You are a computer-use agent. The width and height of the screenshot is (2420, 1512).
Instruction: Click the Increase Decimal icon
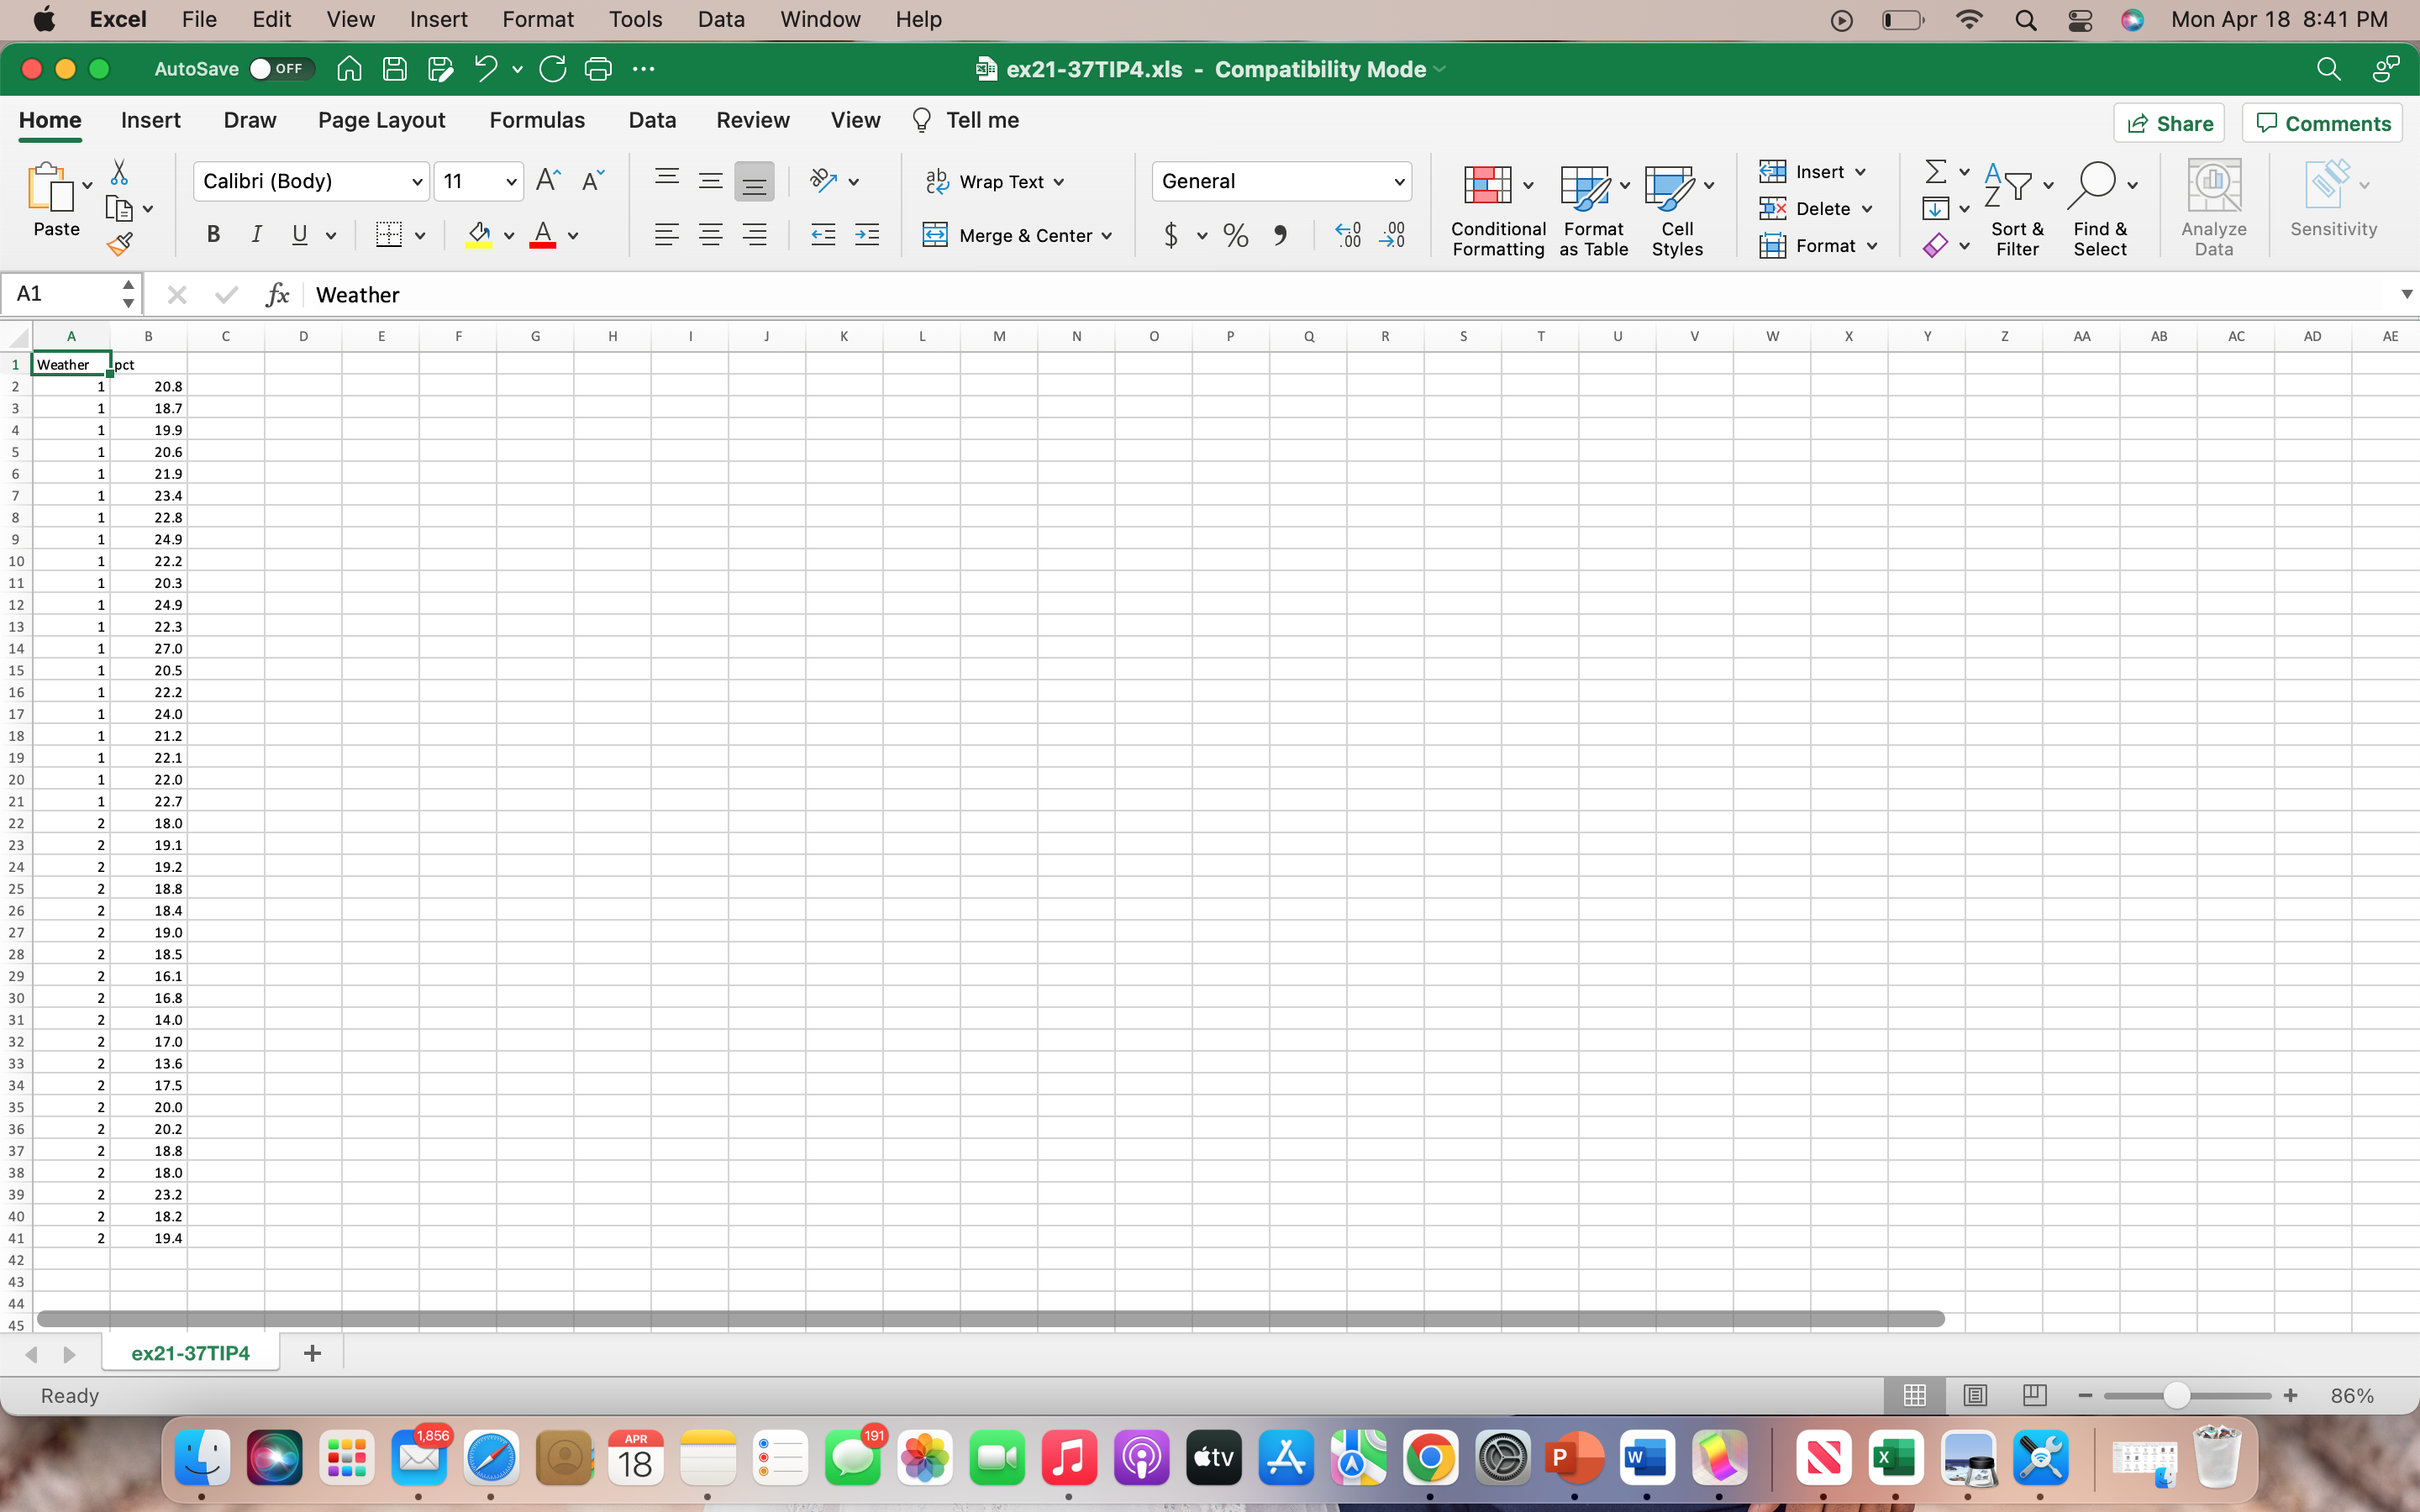[x=1347, y=235]
